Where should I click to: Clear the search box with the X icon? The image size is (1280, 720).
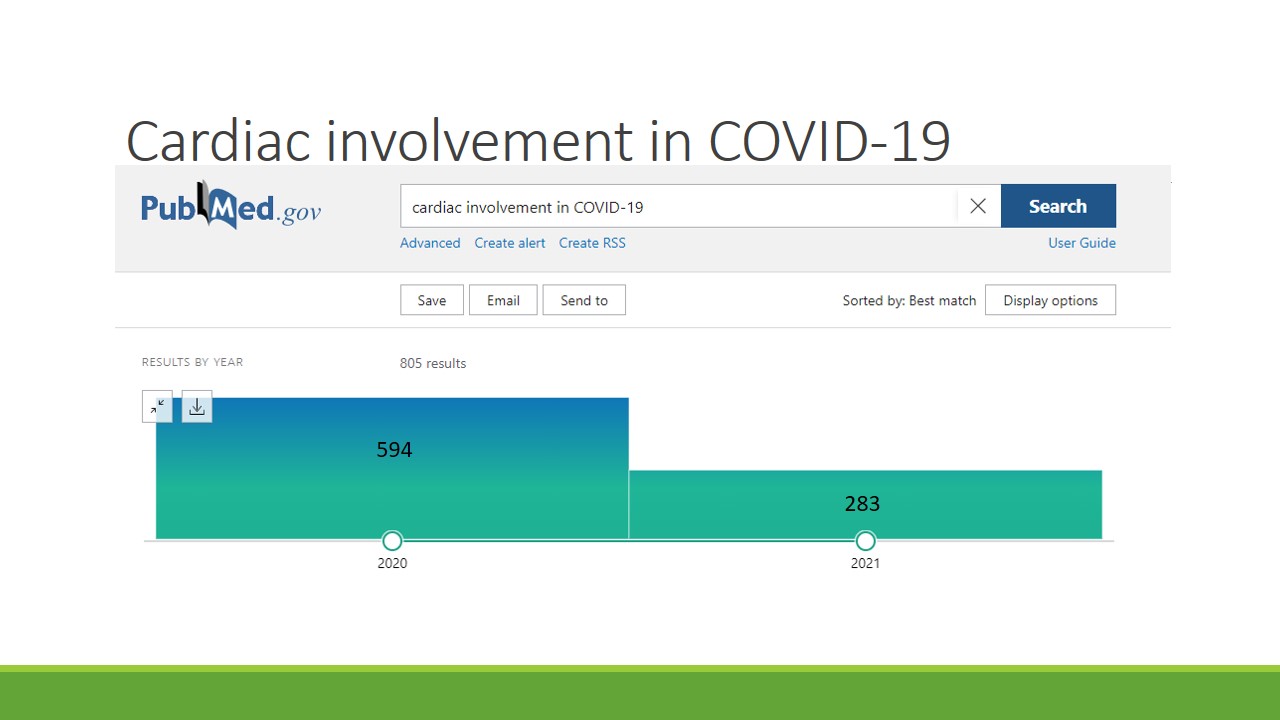tap(978, 206)
